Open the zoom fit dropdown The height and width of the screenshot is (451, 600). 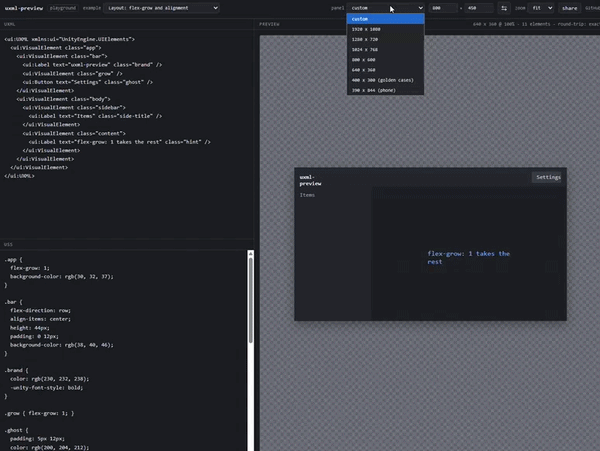[541, 8]
